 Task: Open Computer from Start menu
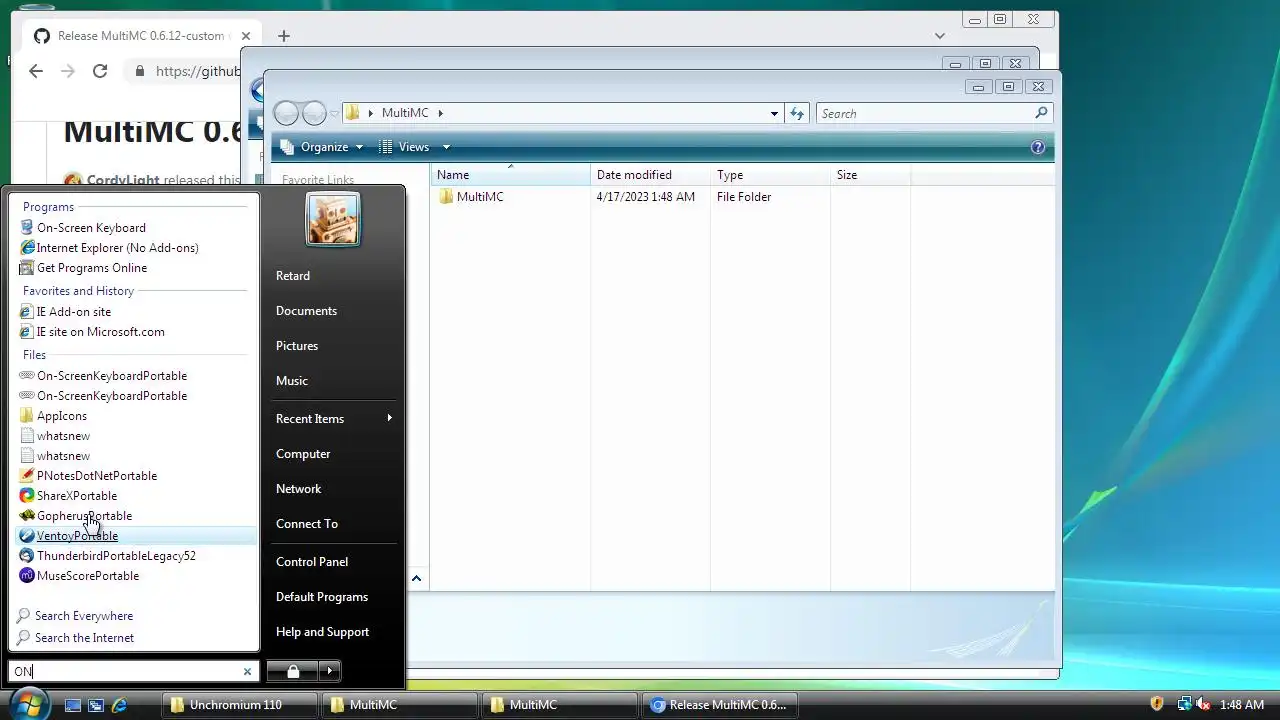pos(303,454)
